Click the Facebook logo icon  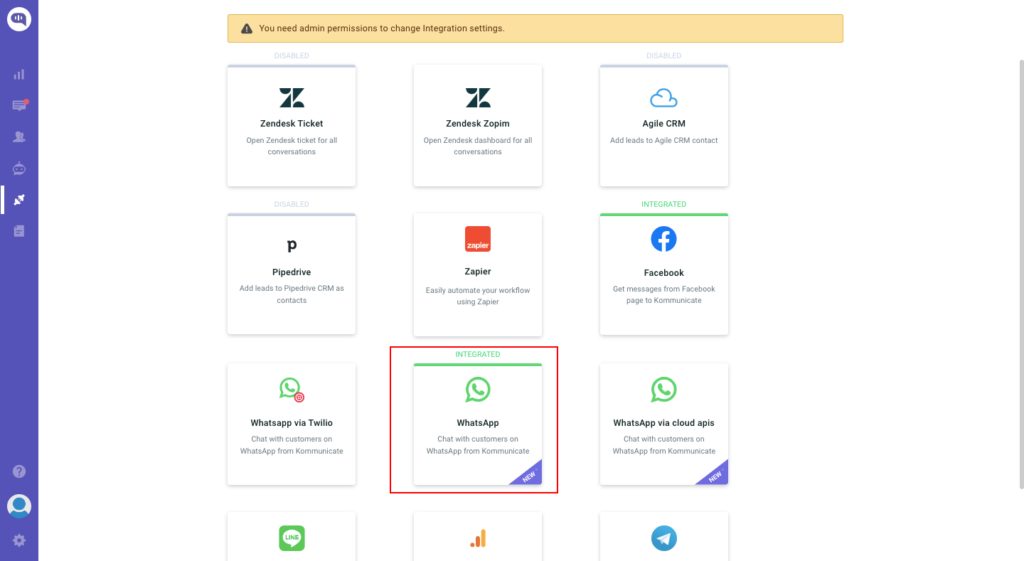(664, 239)
